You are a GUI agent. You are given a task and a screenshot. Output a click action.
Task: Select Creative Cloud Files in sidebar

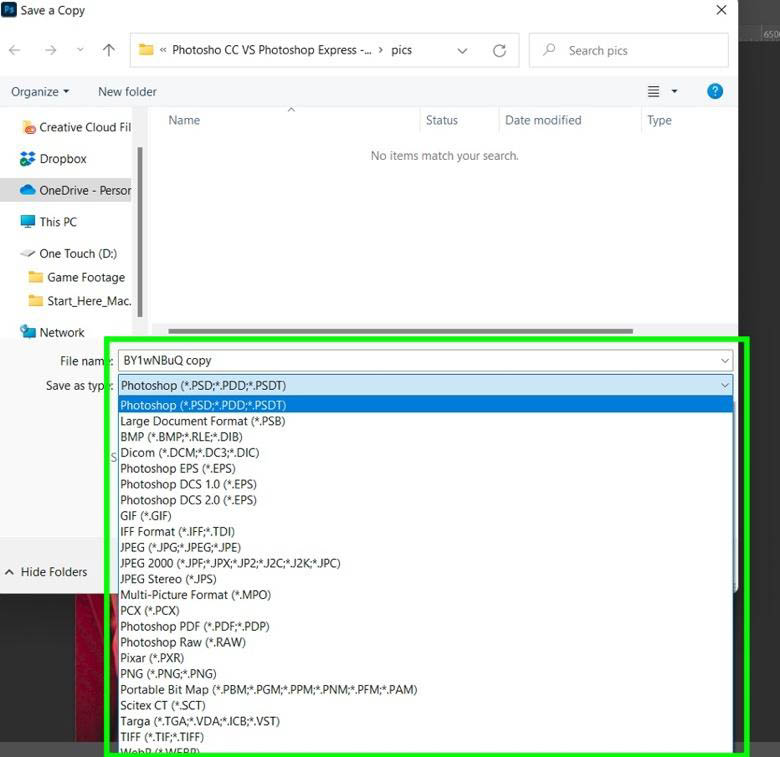[x=77, y=127]
